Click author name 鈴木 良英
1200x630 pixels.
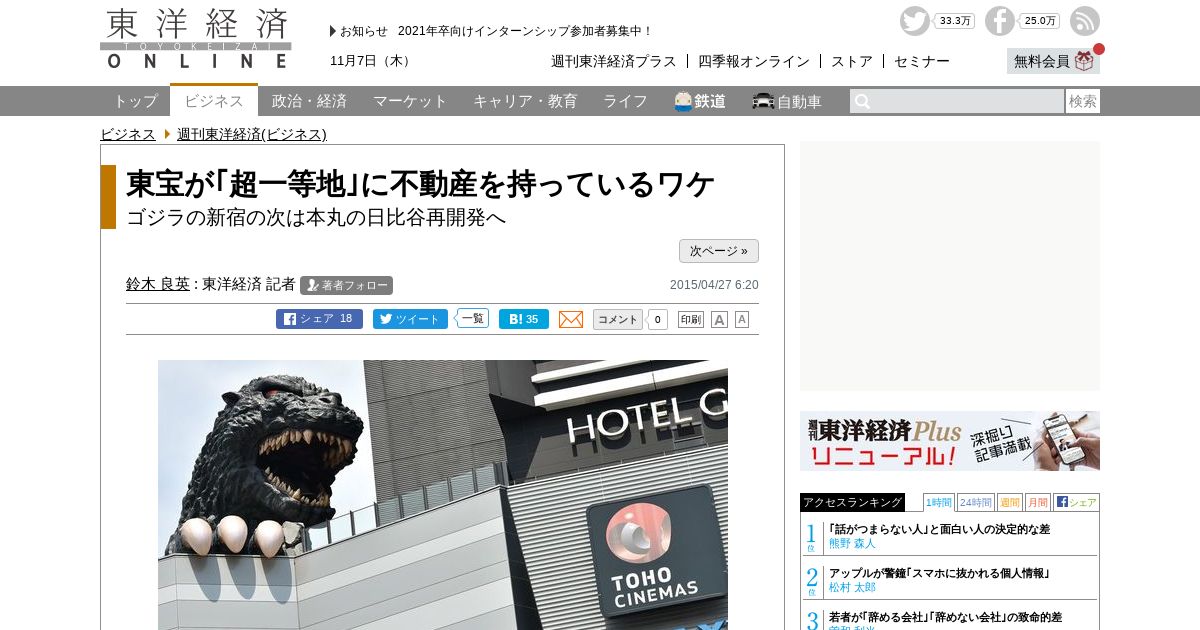click(158, 284)
